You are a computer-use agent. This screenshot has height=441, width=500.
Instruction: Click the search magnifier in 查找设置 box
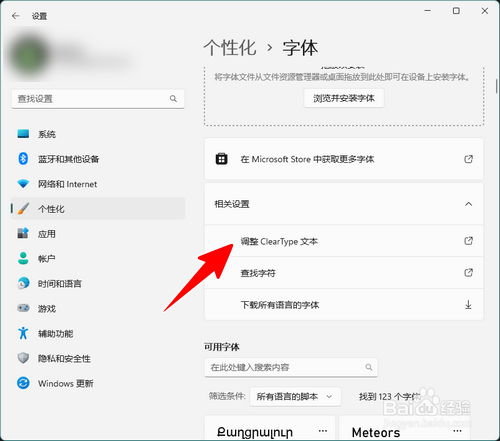tap(173, 99)
